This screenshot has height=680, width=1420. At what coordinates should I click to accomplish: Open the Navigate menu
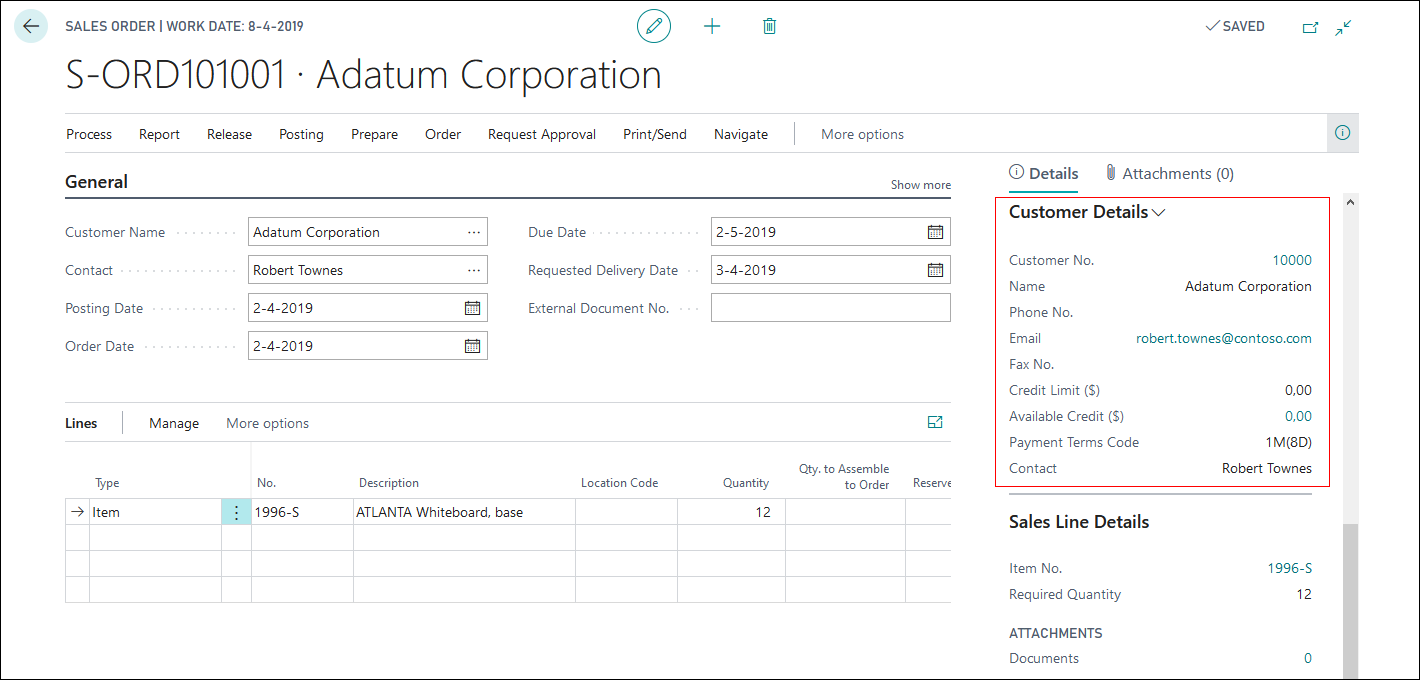tap(741, 134)
